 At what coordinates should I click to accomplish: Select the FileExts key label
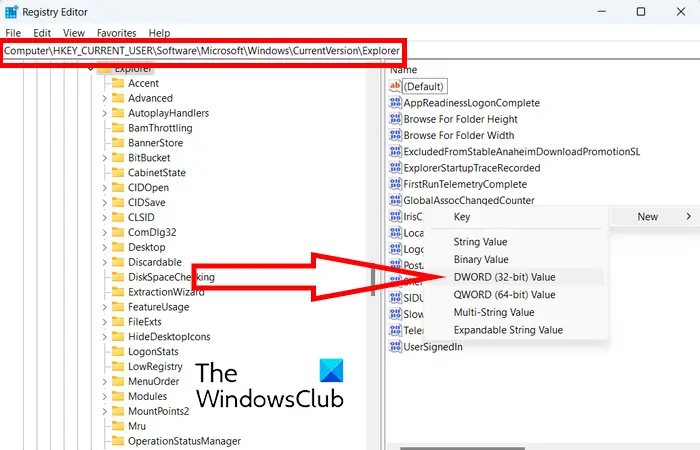[x=145, y=322]
